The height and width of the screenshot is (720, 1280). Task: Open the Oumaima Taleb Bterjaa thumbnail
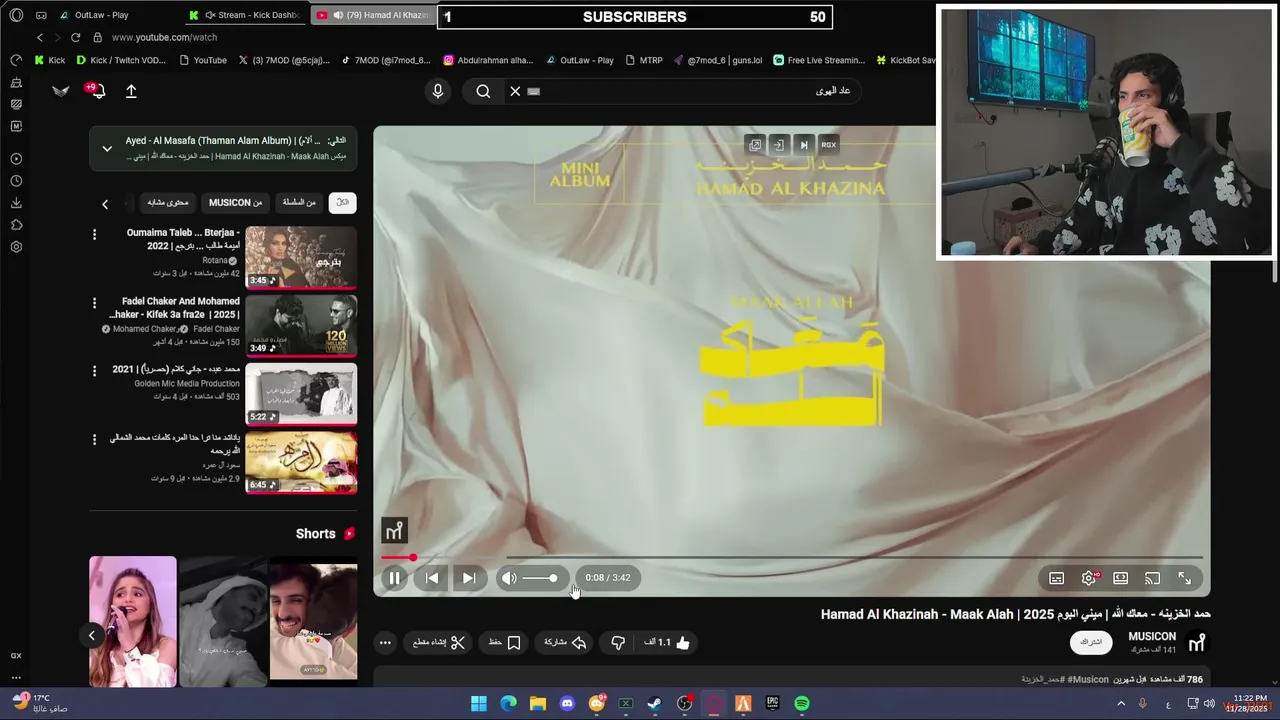(301, 257)
